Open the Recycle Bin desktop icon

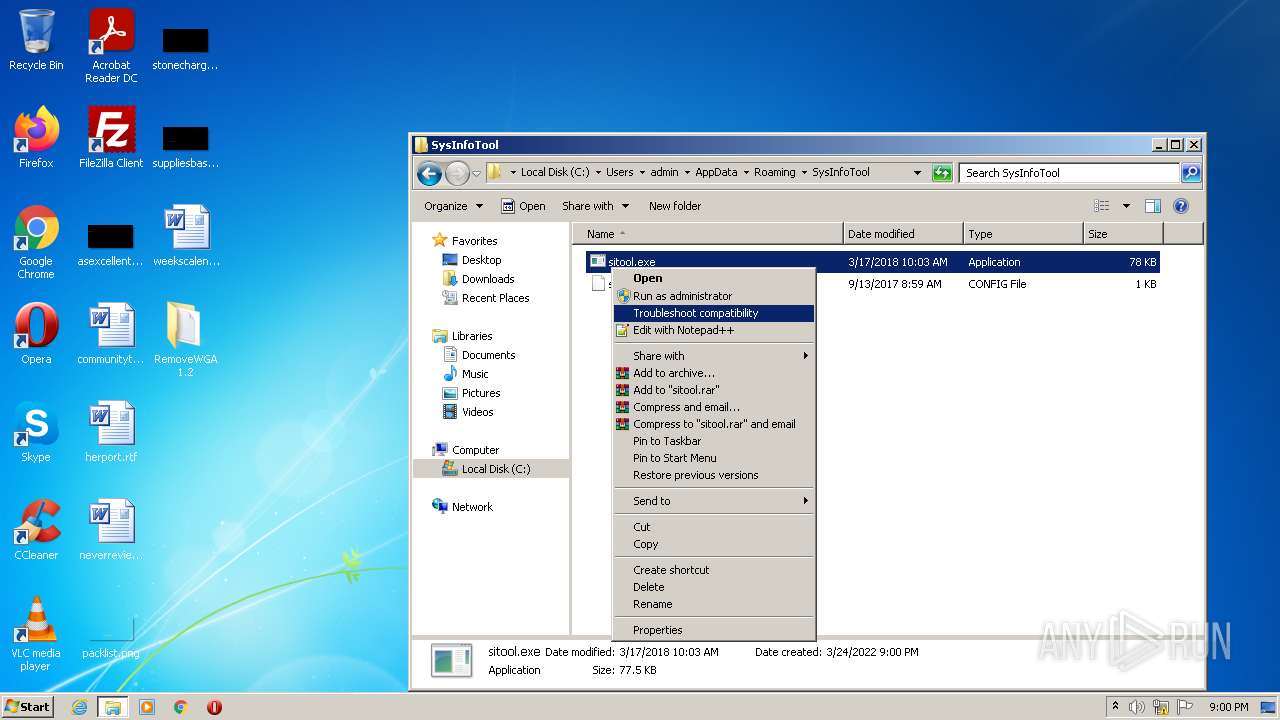[x=36, y=40]
